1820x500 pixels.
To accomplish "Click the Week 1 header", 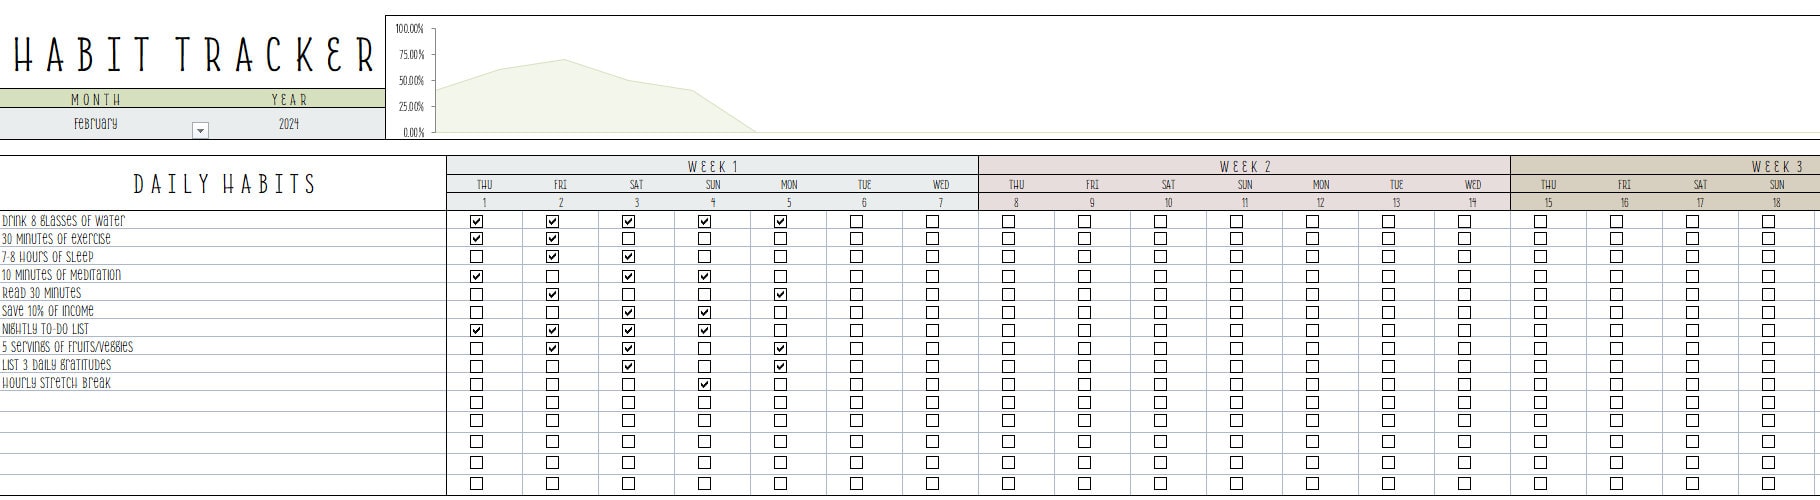I will [x=712, y=166].
